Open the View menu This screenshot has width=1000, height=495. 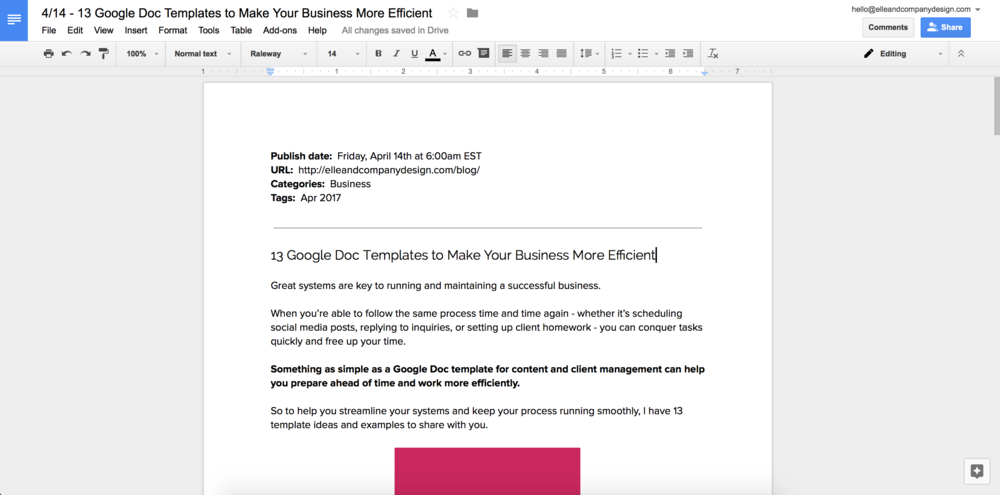pyautogui.click(x=103, y=30)
